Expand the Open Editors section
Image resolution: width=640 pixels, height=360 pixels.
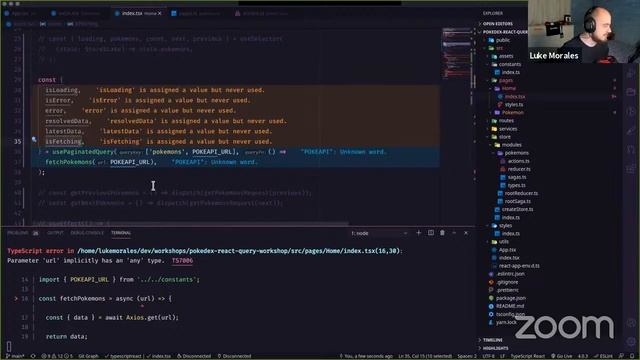[x=498, y=24]
